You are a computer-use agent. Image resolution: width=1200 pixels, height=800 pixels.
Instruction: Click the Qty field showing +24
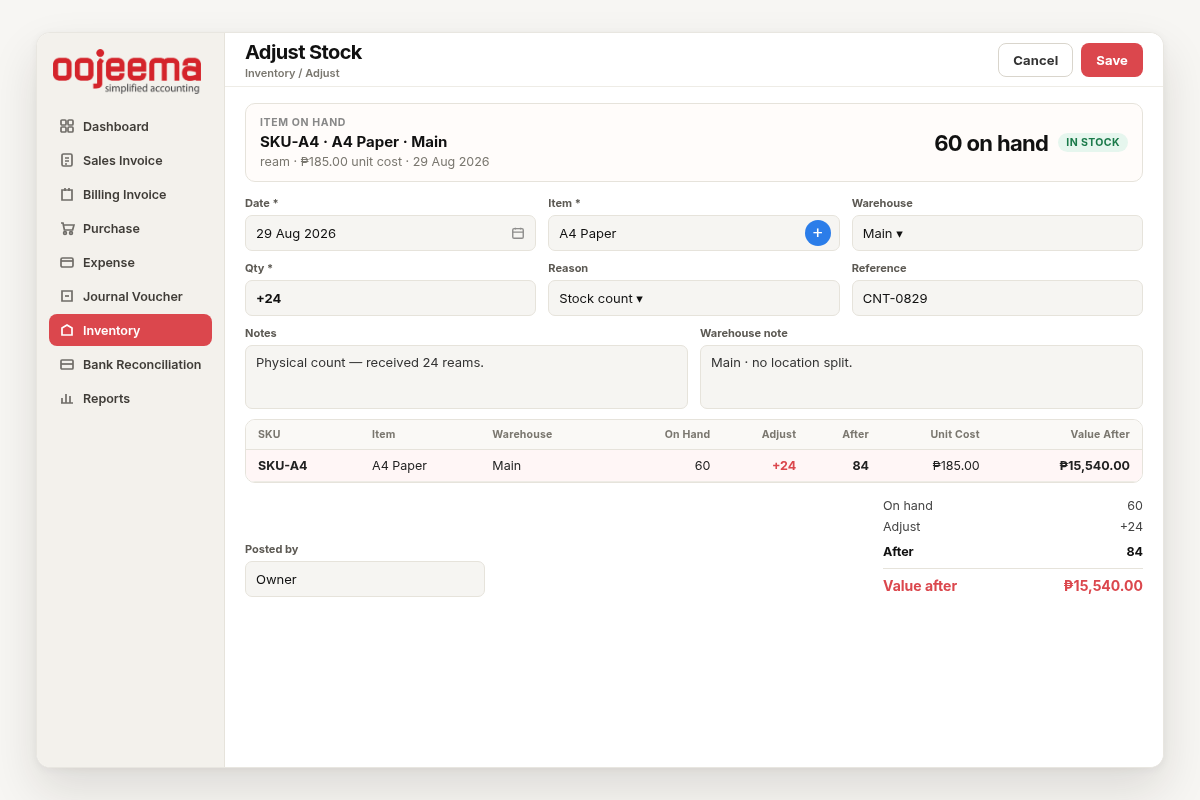pyautogui.click(x=390, y=298)
